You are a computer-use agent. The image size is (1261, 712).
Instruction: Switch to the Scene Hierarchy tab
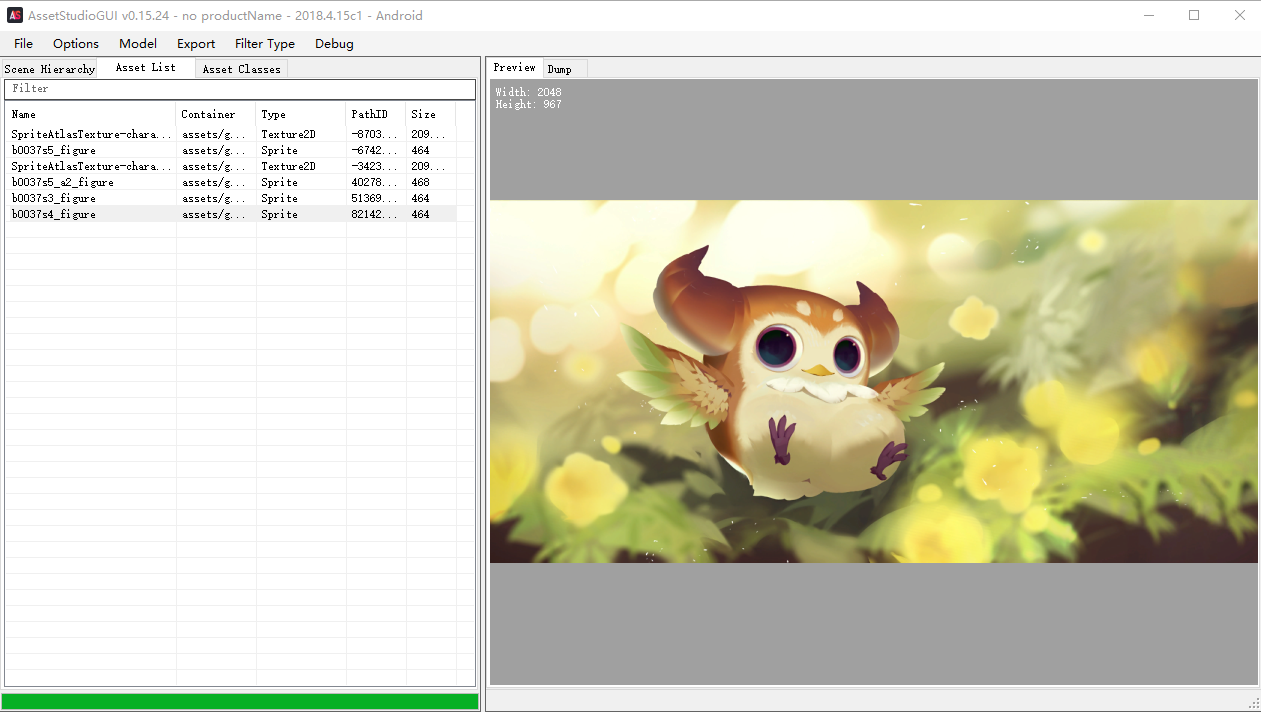pos(50,69)
